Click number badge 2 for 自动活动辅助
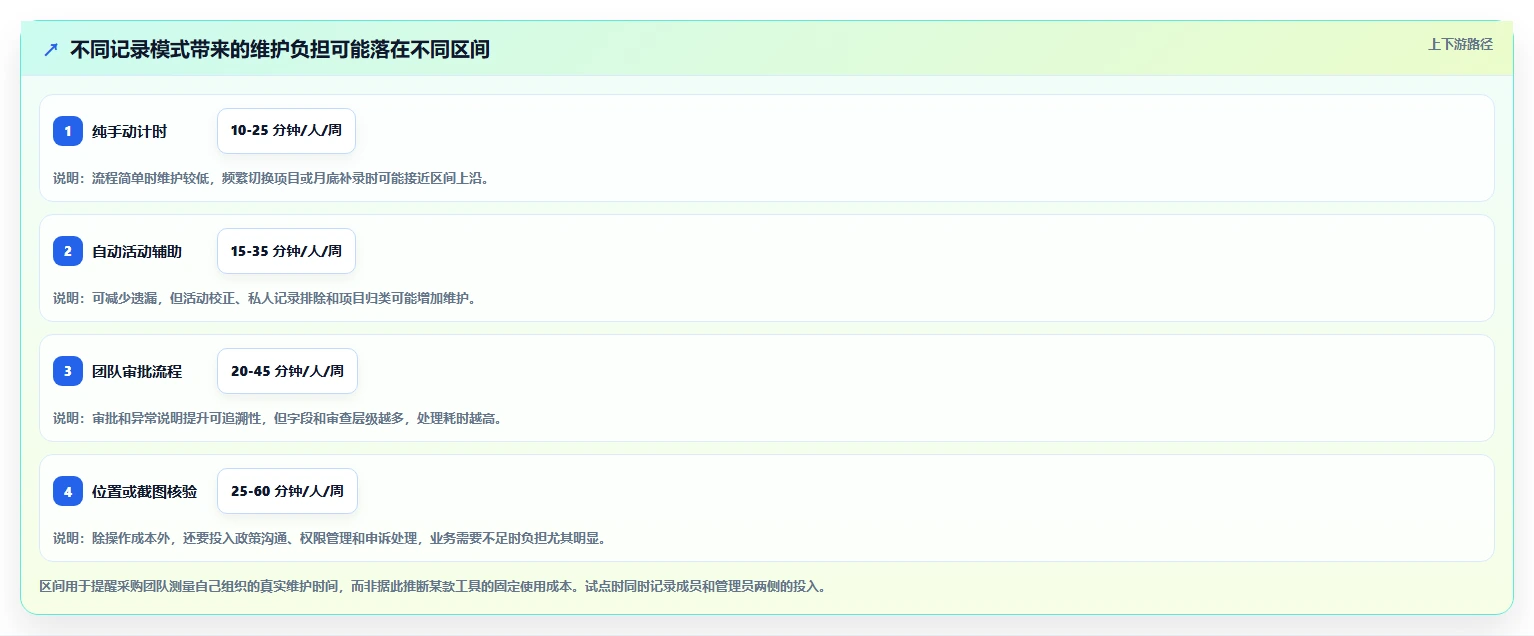The image size is (1534, 636). click(68, 251)
